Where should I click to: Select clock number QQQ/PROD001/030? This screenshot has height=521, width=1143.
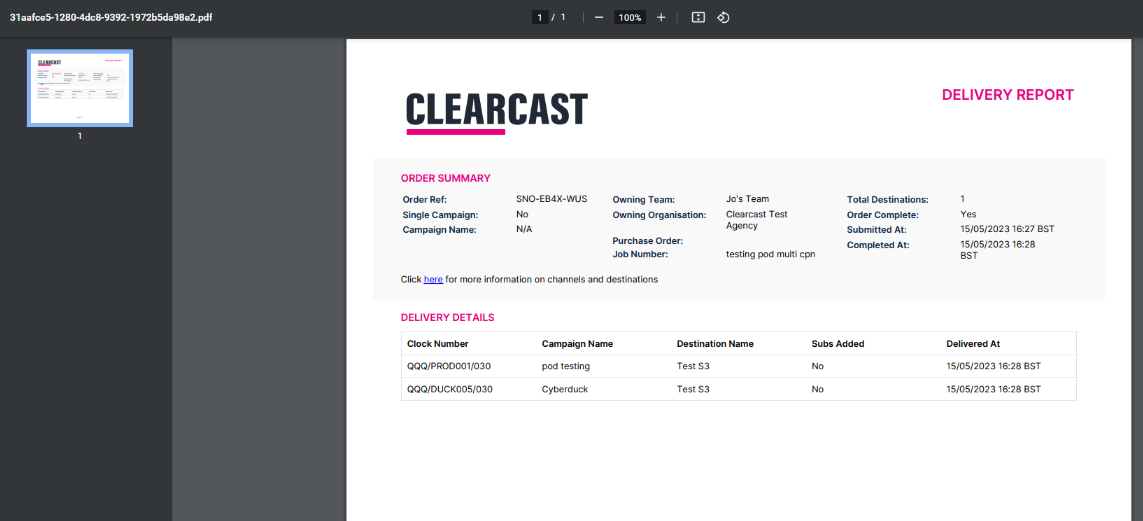pos(449,366)
